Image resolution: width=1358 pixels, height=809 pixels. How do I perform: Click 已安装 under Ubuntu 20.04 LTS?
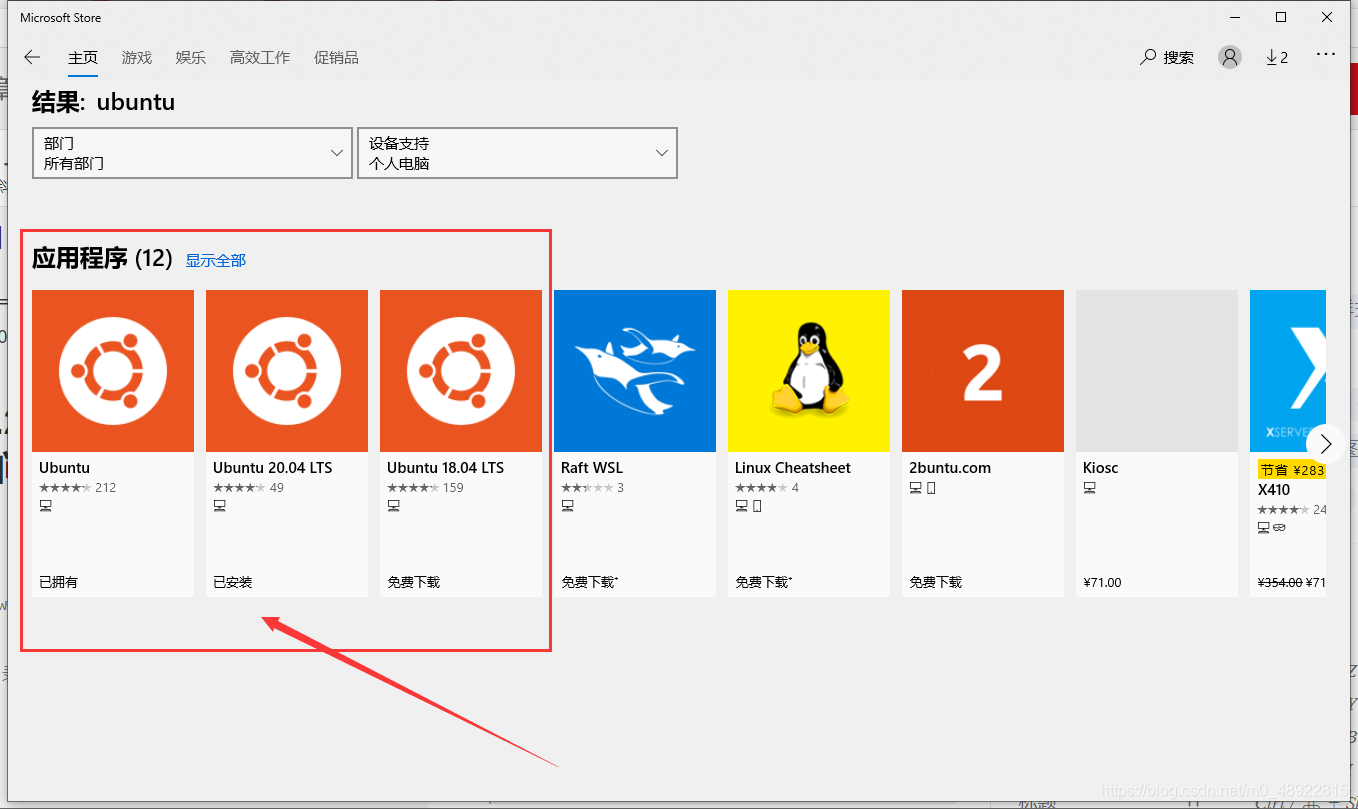(x=232, y=582)
